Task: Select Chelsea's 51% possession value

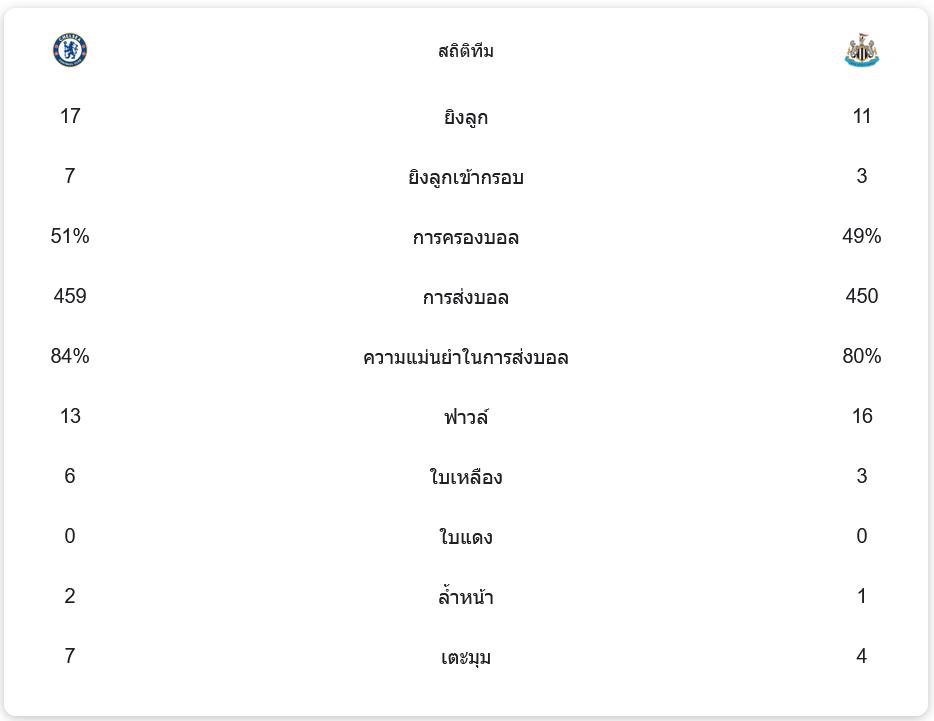Action: 70,236
